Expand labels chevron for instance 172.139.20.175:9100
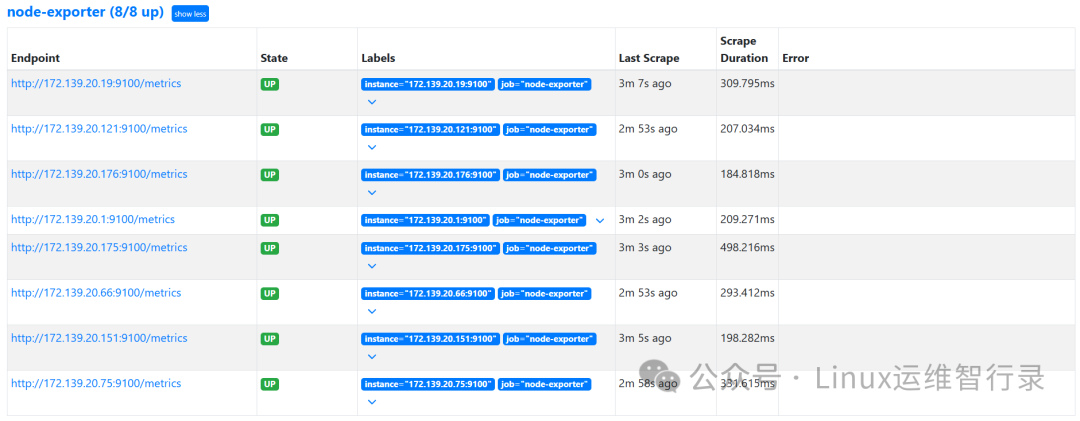The height and width of the screenshot is (421, 1080). click(x=372, y=266)
